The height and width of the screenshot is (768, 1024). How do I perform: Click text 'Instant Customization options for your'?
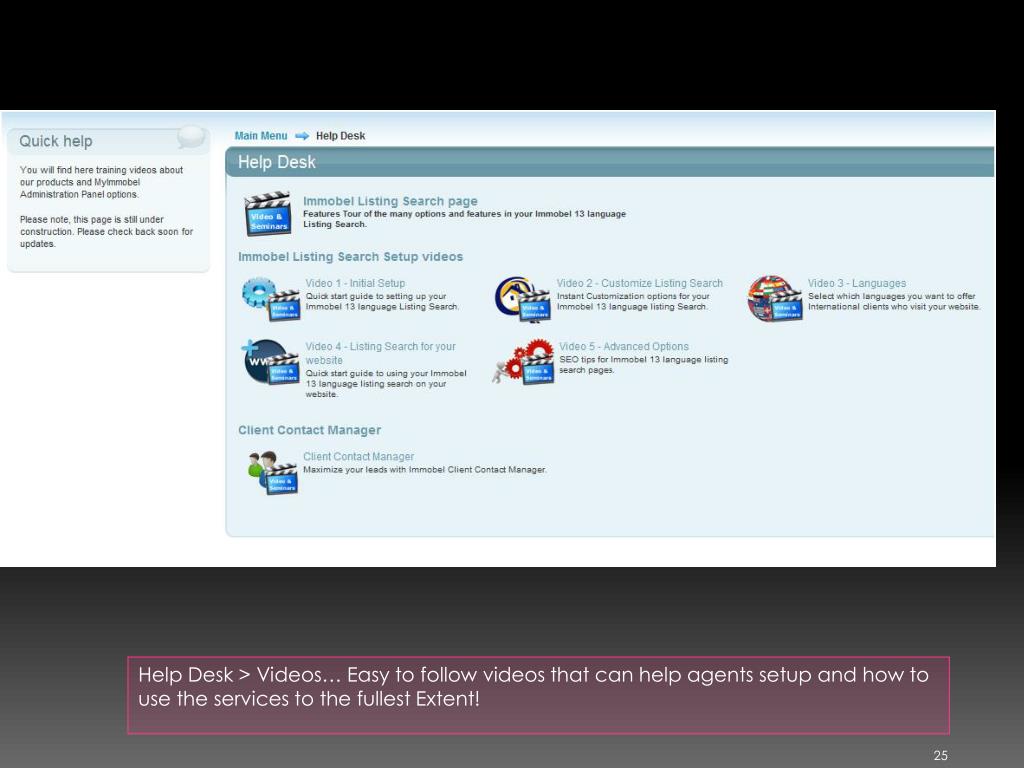point(633,296)
